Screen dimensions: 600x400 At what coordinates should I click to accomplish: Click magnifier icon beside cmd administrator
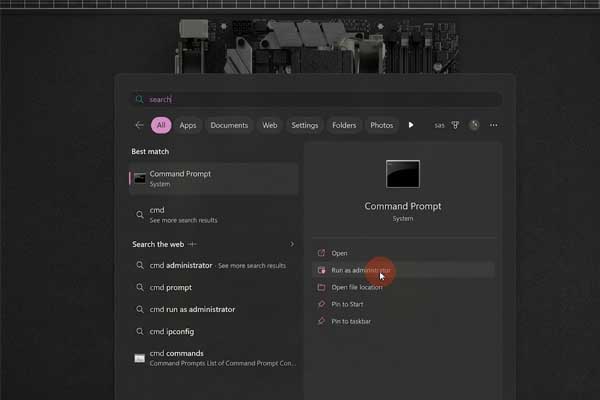pos(140,265)
